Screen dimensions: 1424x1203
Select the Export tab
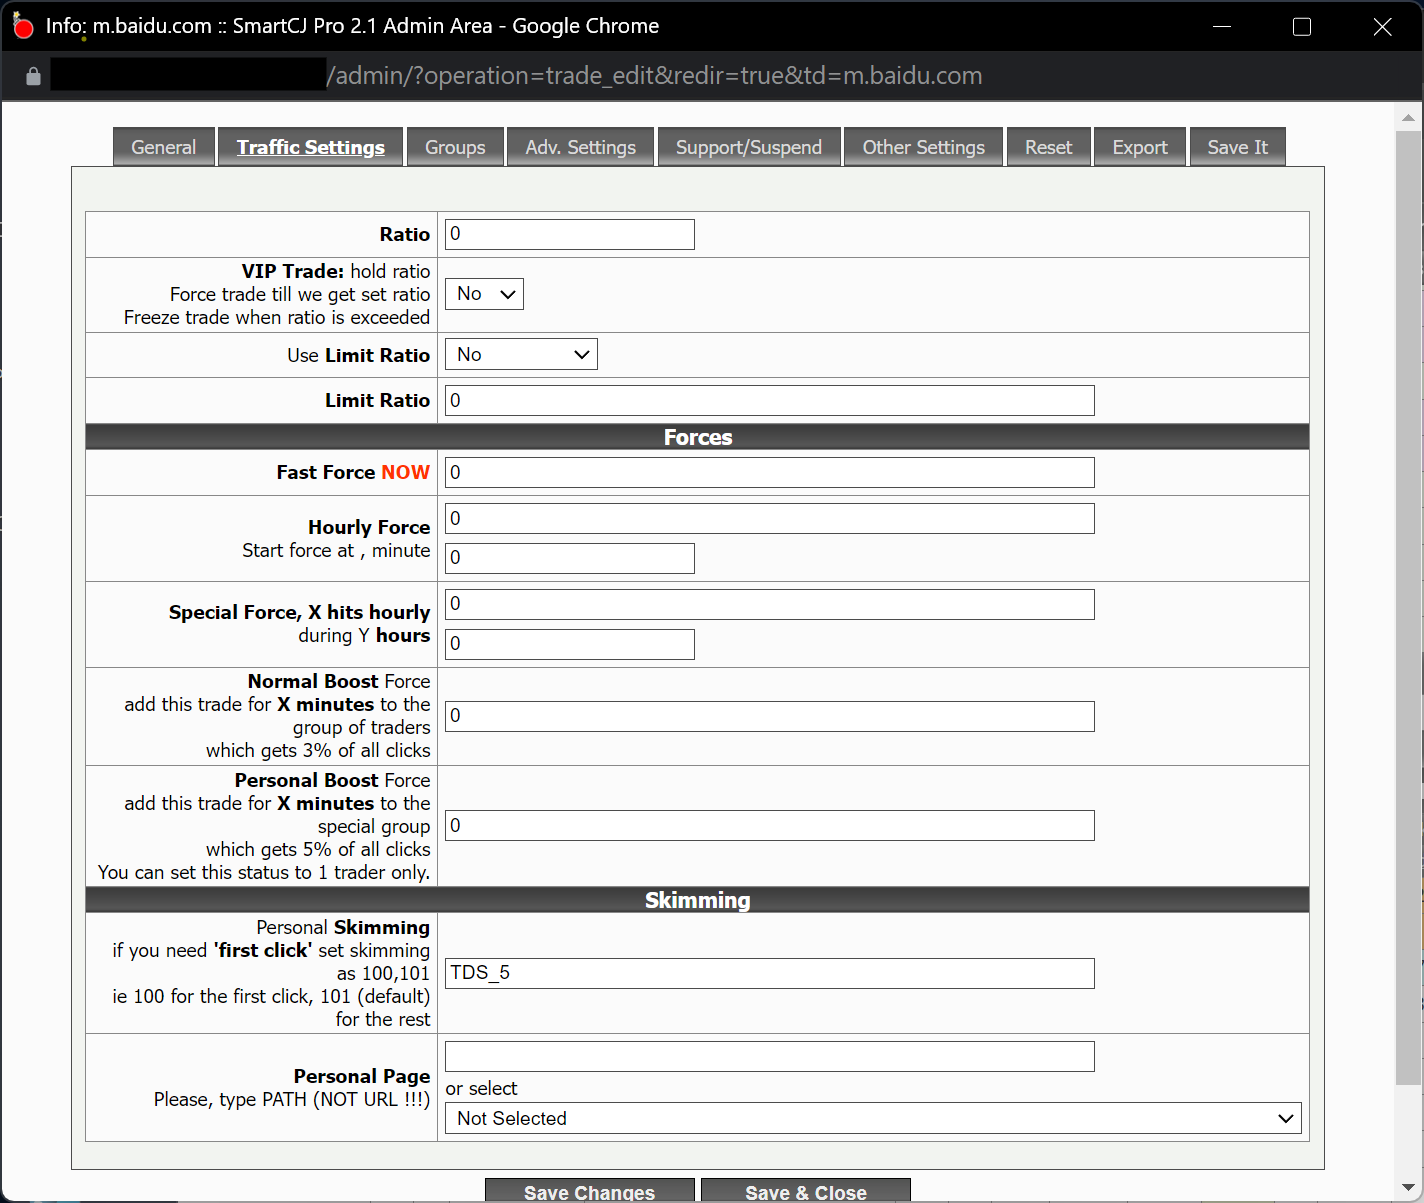coord(1140,147)
